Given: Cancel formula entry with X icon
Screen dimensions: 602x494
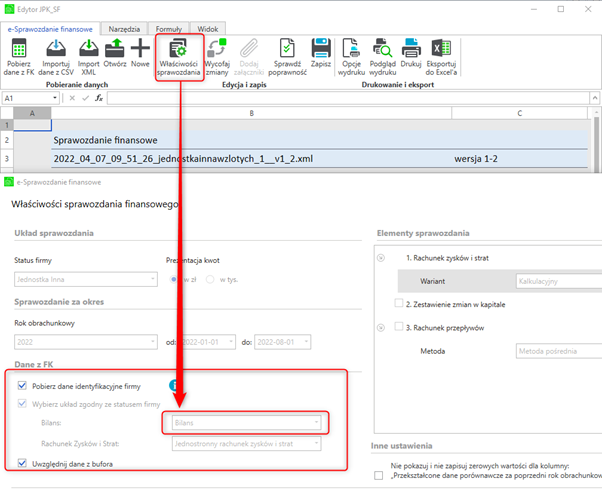Looking at the screenshot, I should tap(72, 98).
